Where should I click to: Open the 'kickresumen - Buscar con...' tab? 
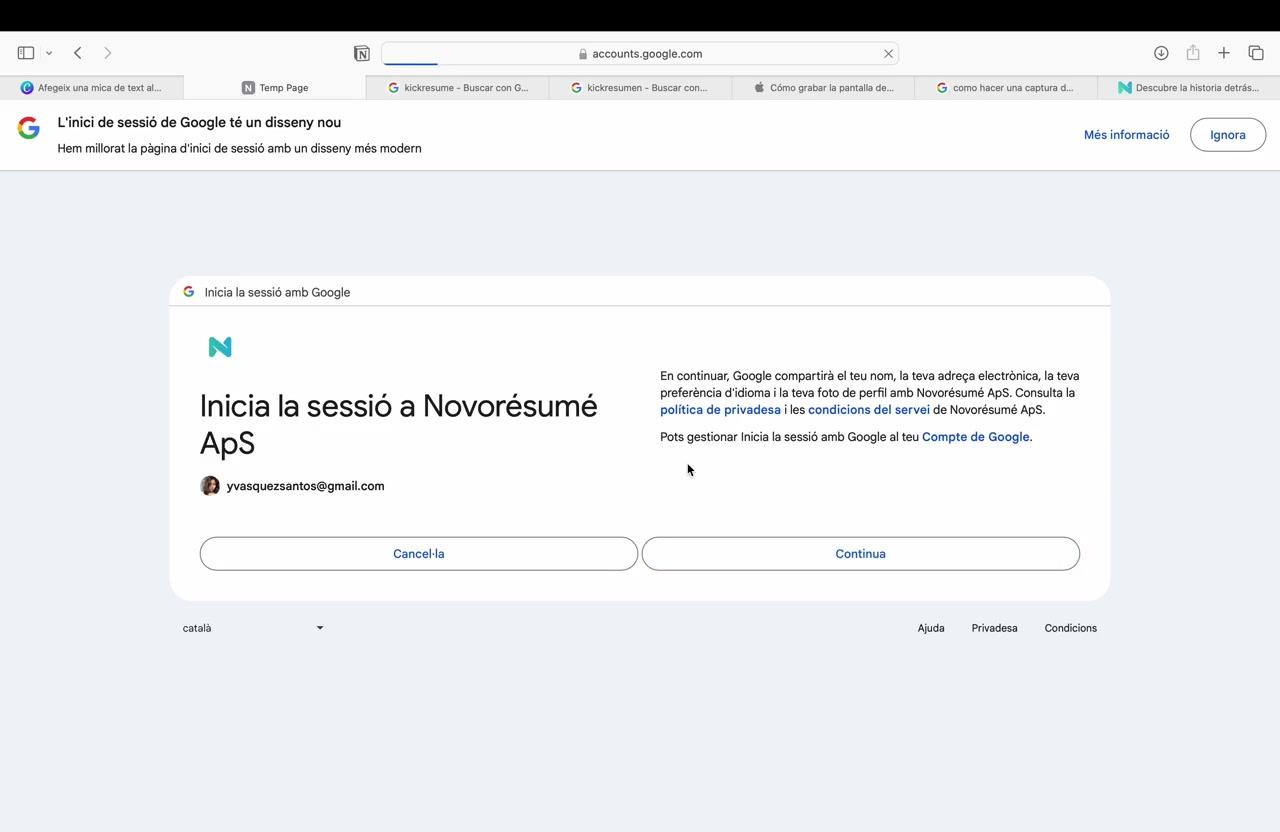click(x=640, y=88)
